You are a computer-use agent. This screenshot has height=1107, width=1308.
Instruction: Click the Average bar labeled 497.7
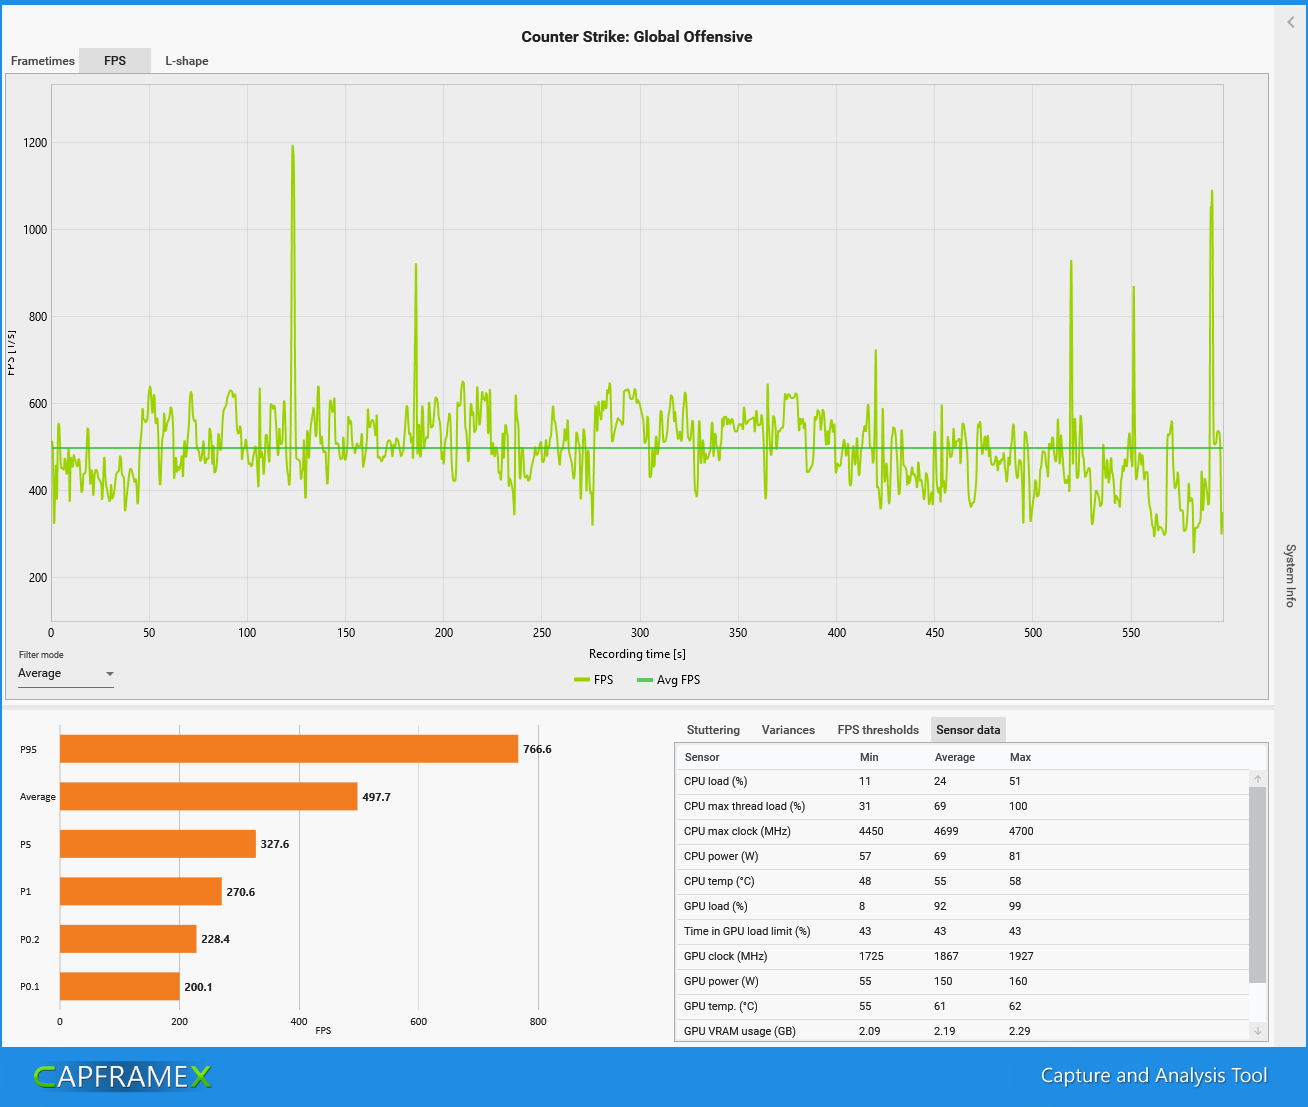click(x=209, y=797)
